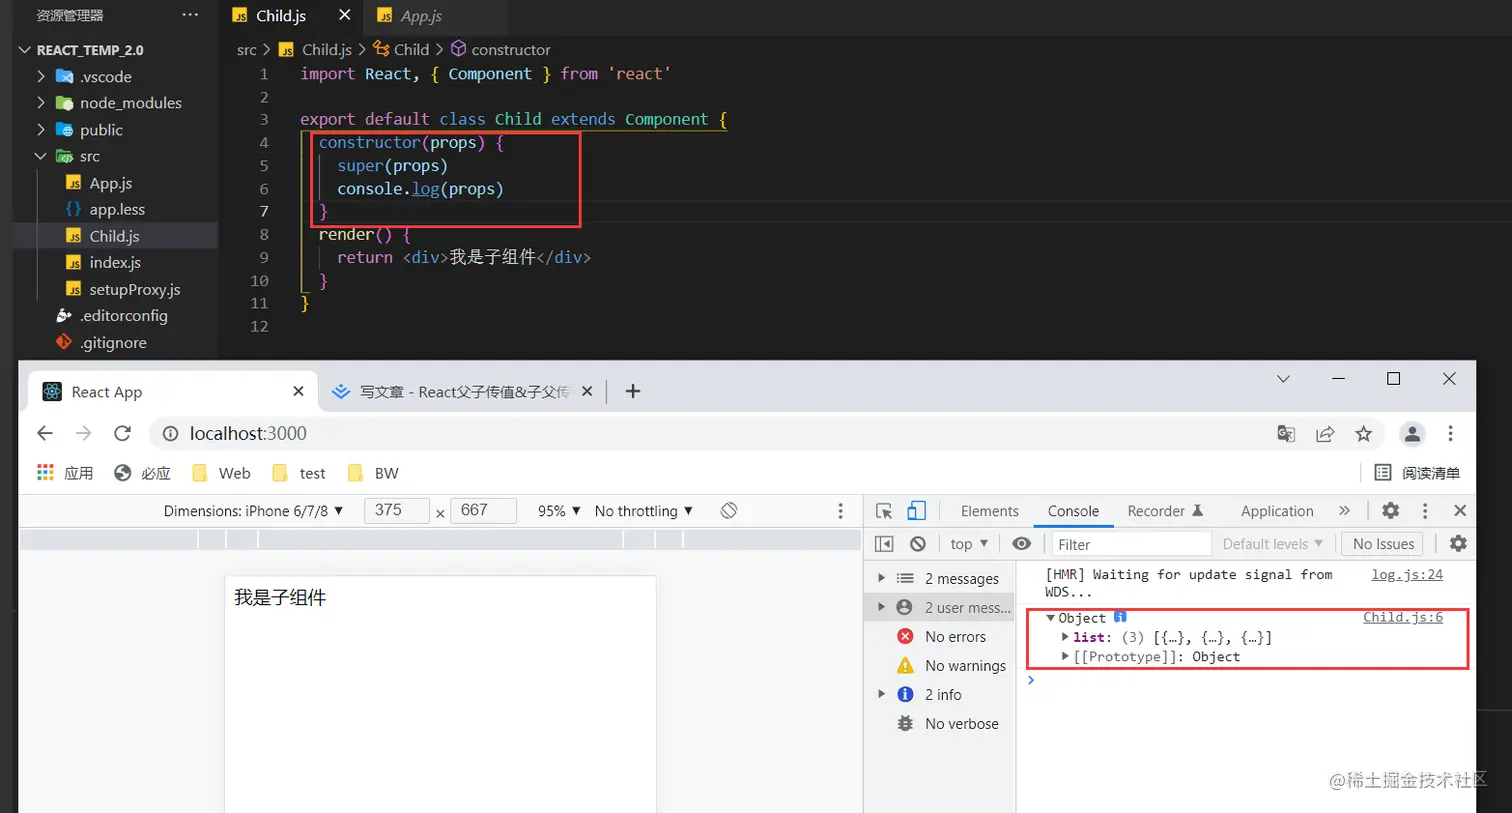The height and width of the screenshot is (813, 1512).
Task: Open the 应用 apps shortcut
Action: coord(65,473)
